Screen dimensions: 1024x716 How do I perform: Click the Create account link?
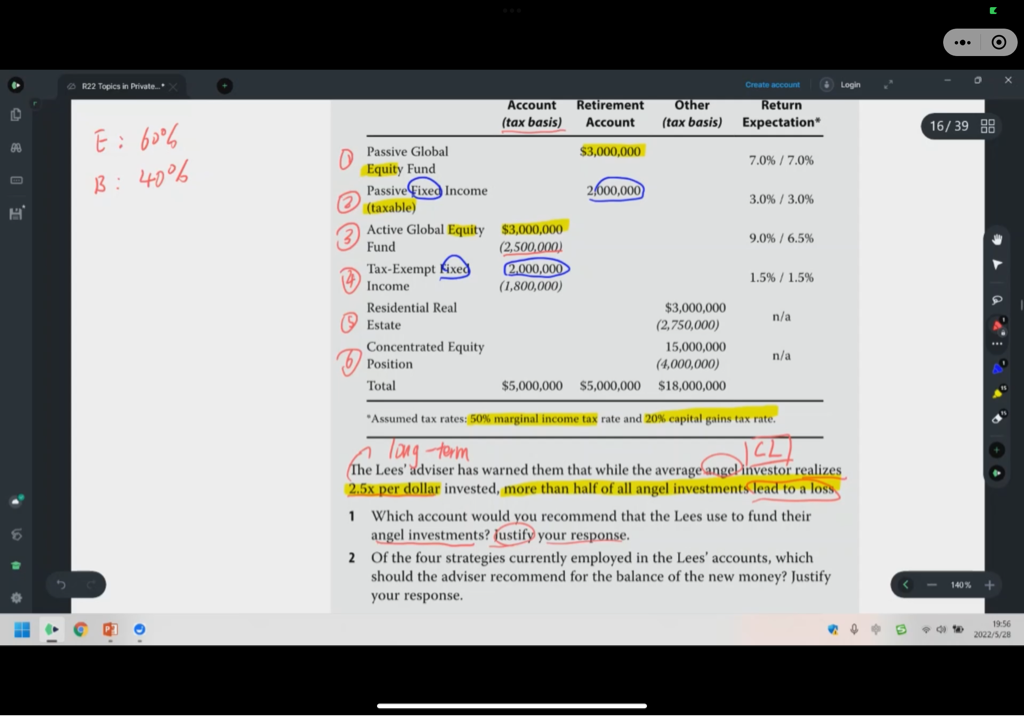[x=772, y=85]
